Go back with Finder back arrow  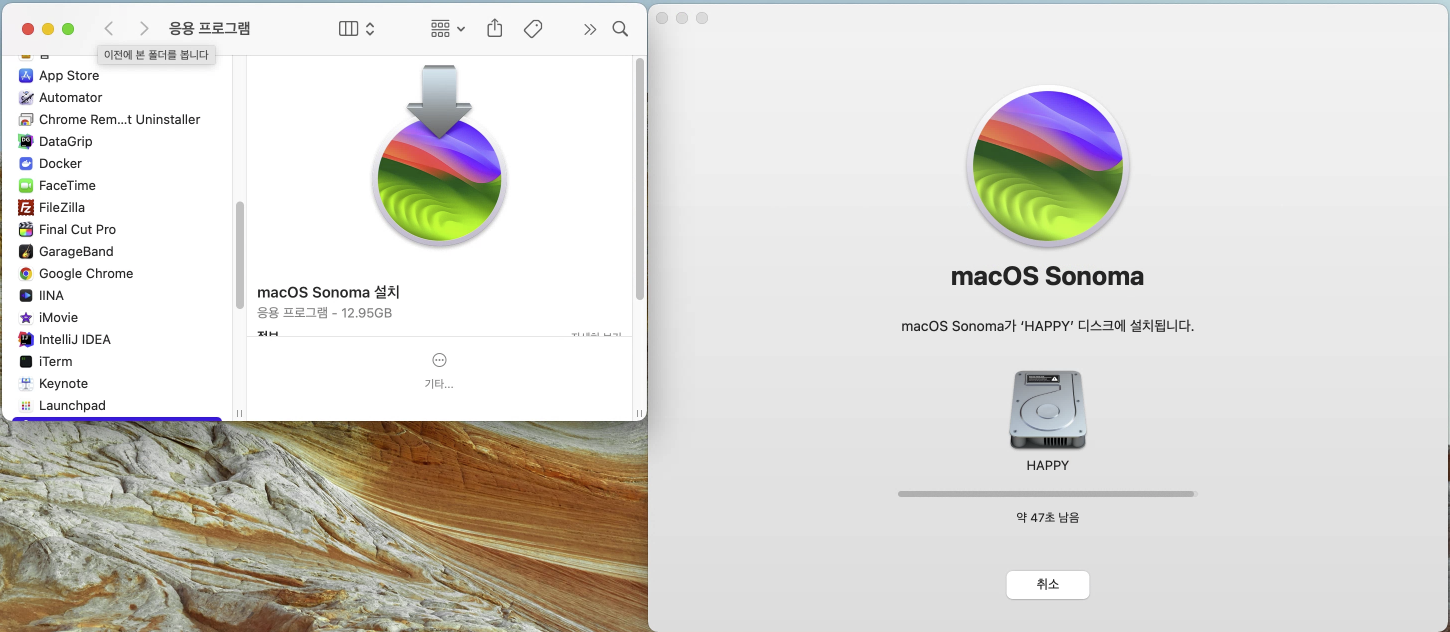(109, 29)
